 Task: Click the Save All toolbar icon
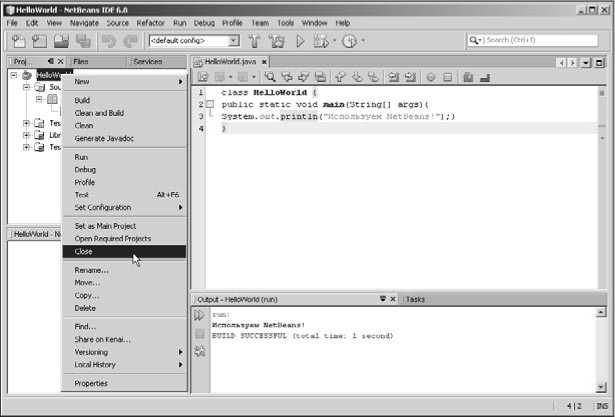(84, 41)
